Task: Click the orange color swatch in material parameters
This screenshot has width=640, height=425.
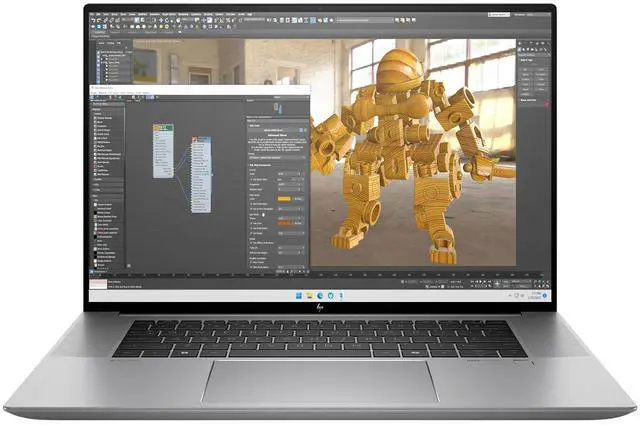Action: point(284,223)
